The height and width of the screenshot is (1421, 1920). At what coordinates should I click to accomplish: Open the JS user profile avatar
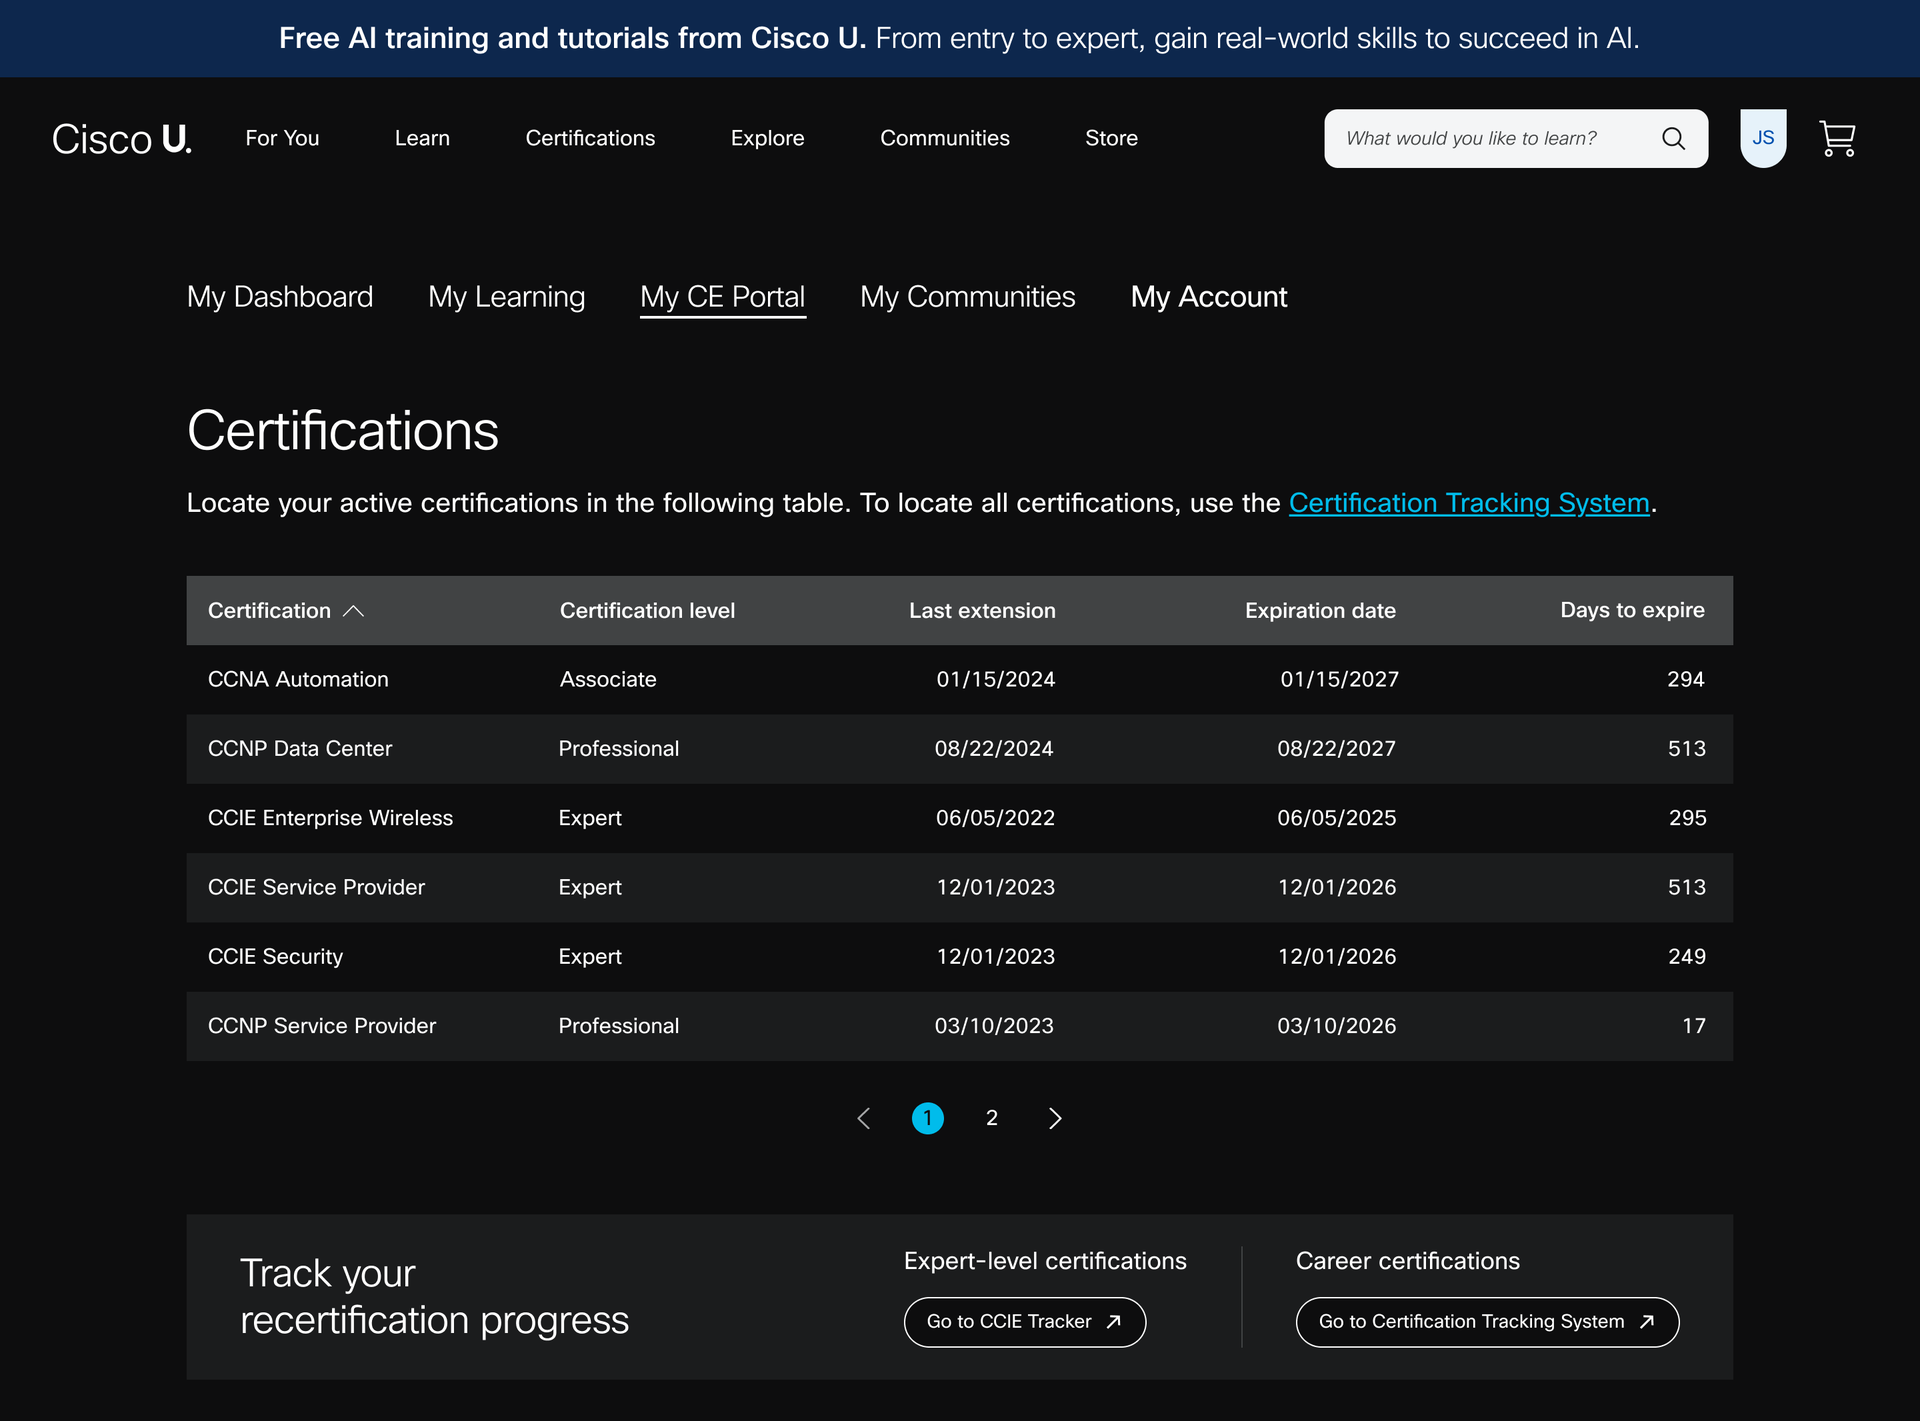pos(1763,138)
